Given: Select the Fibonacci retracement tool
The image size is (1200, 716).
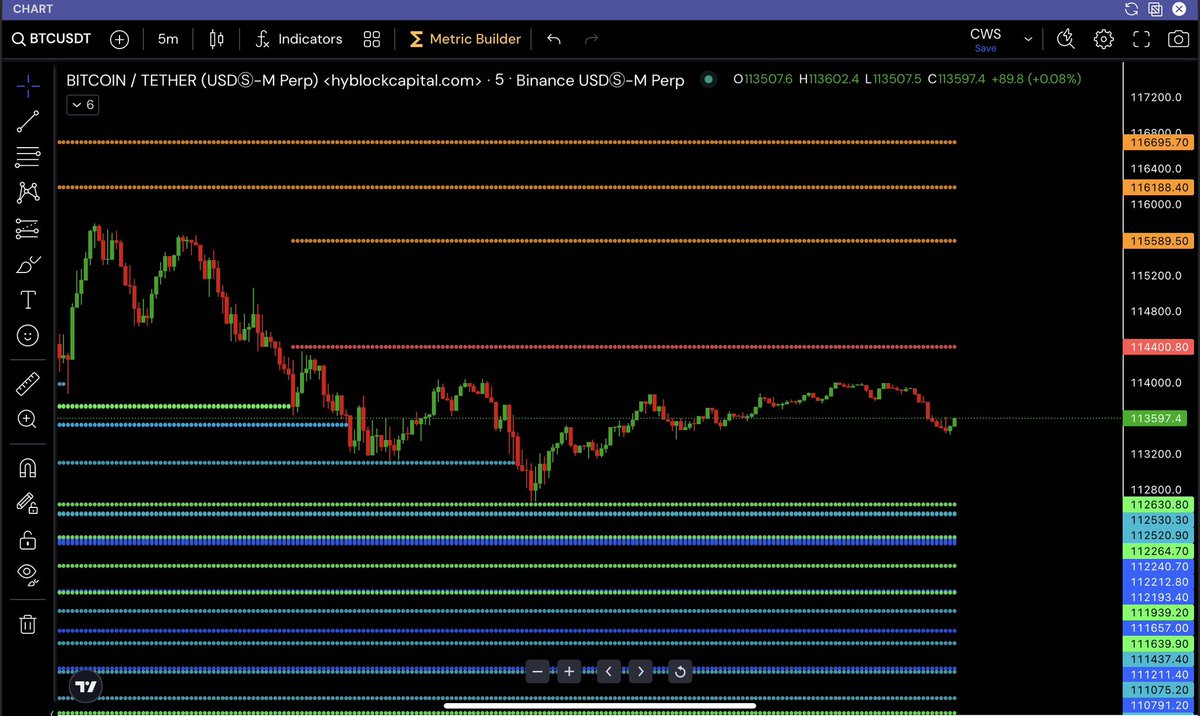Looking at the screenshot, I should pos(28,157).
